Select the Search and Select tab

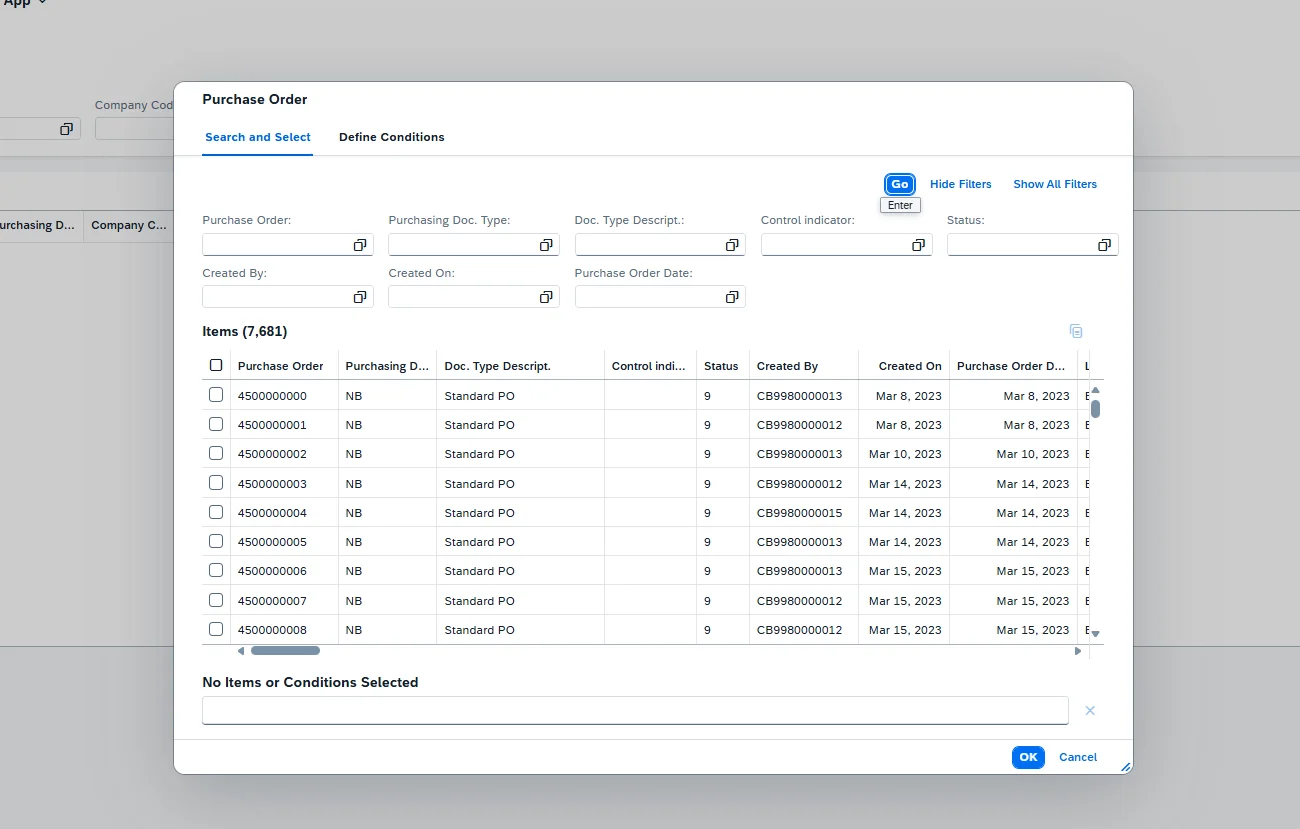point(258,137)
